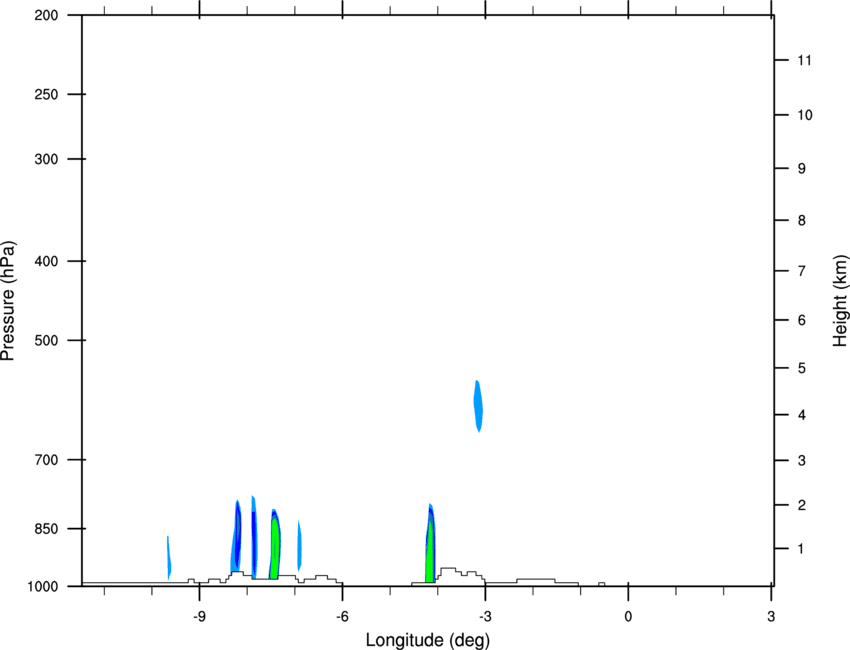
Task: Pick the 6 km height label
Action: [802, 320]
